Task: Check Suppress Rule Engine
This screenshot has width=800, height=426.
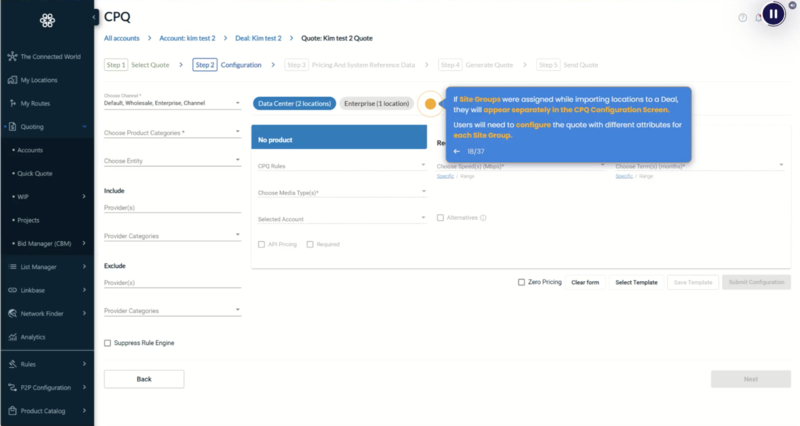Action: point(107,343)
